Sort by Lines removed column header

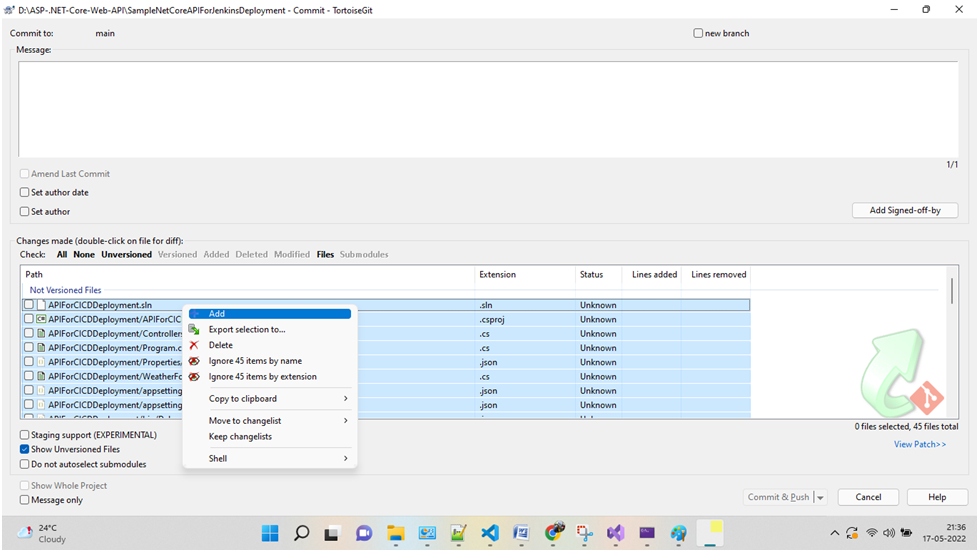tap(716, 274)
